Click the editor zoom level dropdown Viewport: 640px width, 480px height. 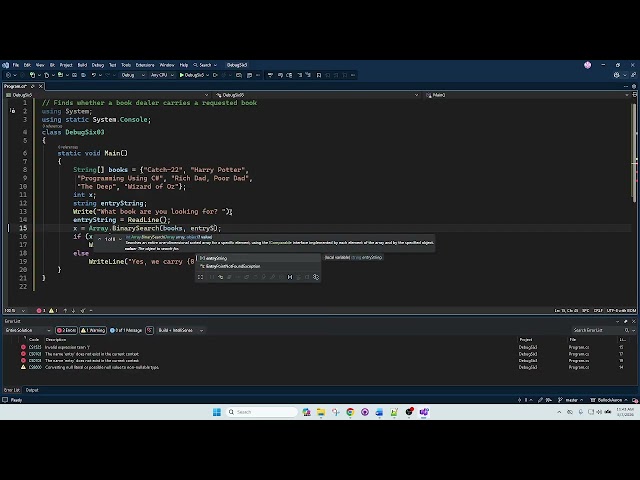(x=15, y=311)
